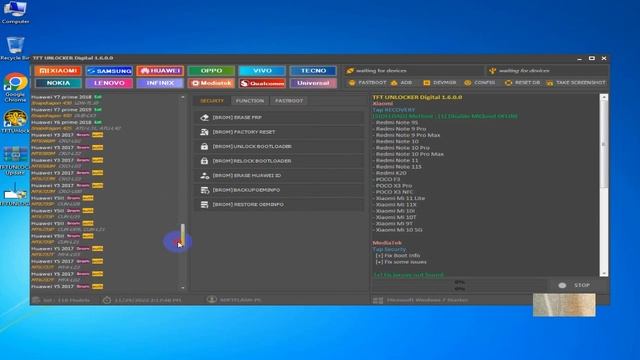Image resolution: width=640 pixels, height=360 pixels.
Task: Open Computer desktop icon
Action: 15,13
